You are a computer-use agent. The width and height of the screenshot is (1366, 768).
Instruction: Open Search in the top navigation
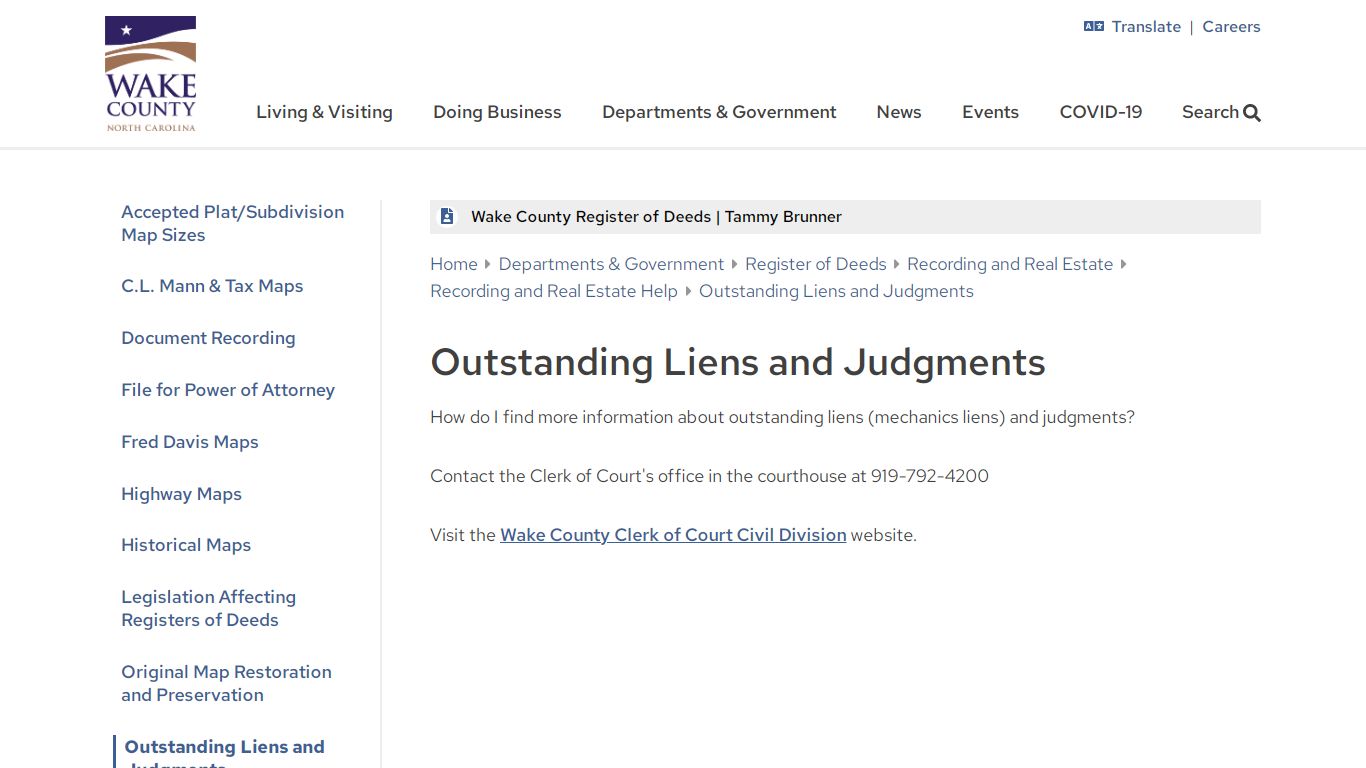point(1221,112)
